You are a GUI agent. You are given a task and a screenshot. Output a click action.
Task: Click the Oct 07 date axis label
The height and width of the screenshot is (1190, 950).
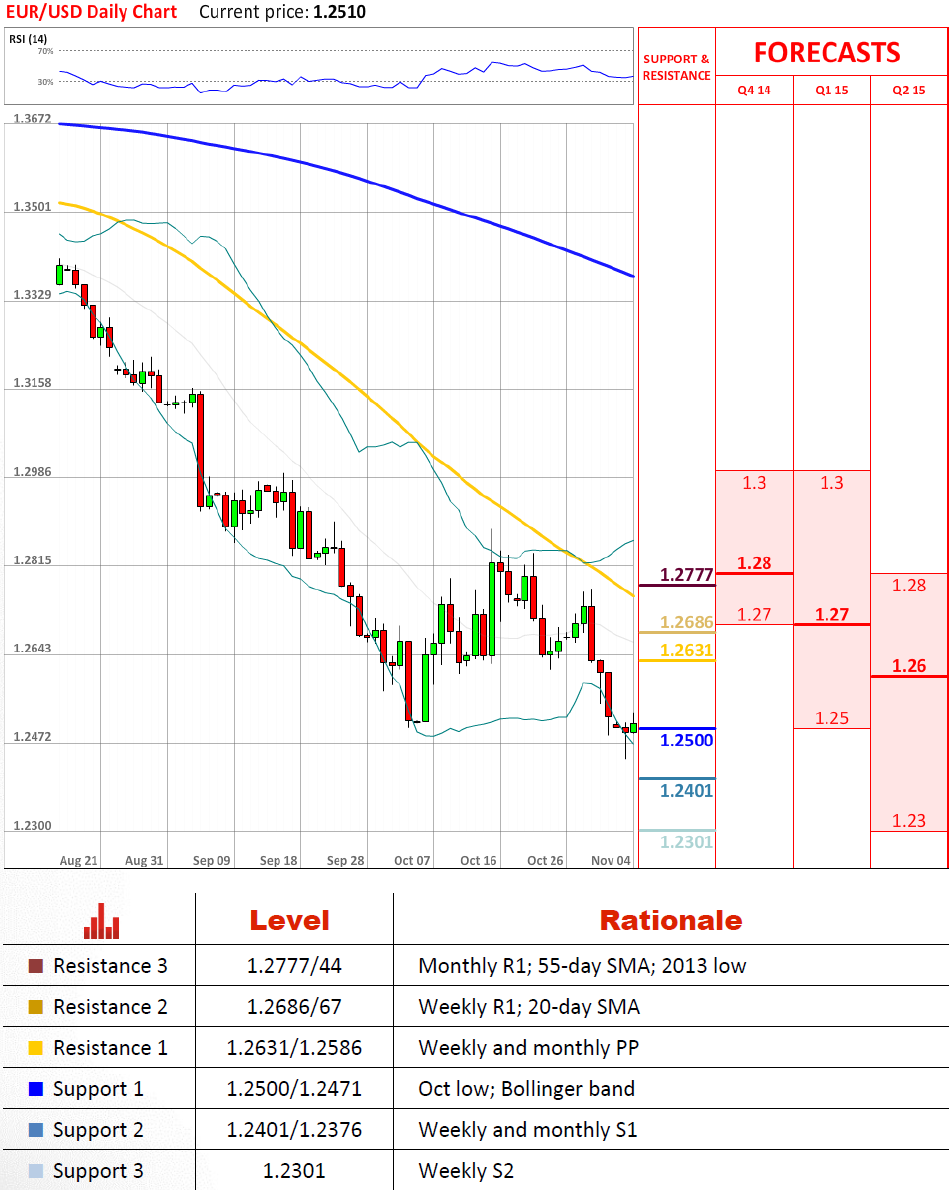click(412, 861)
